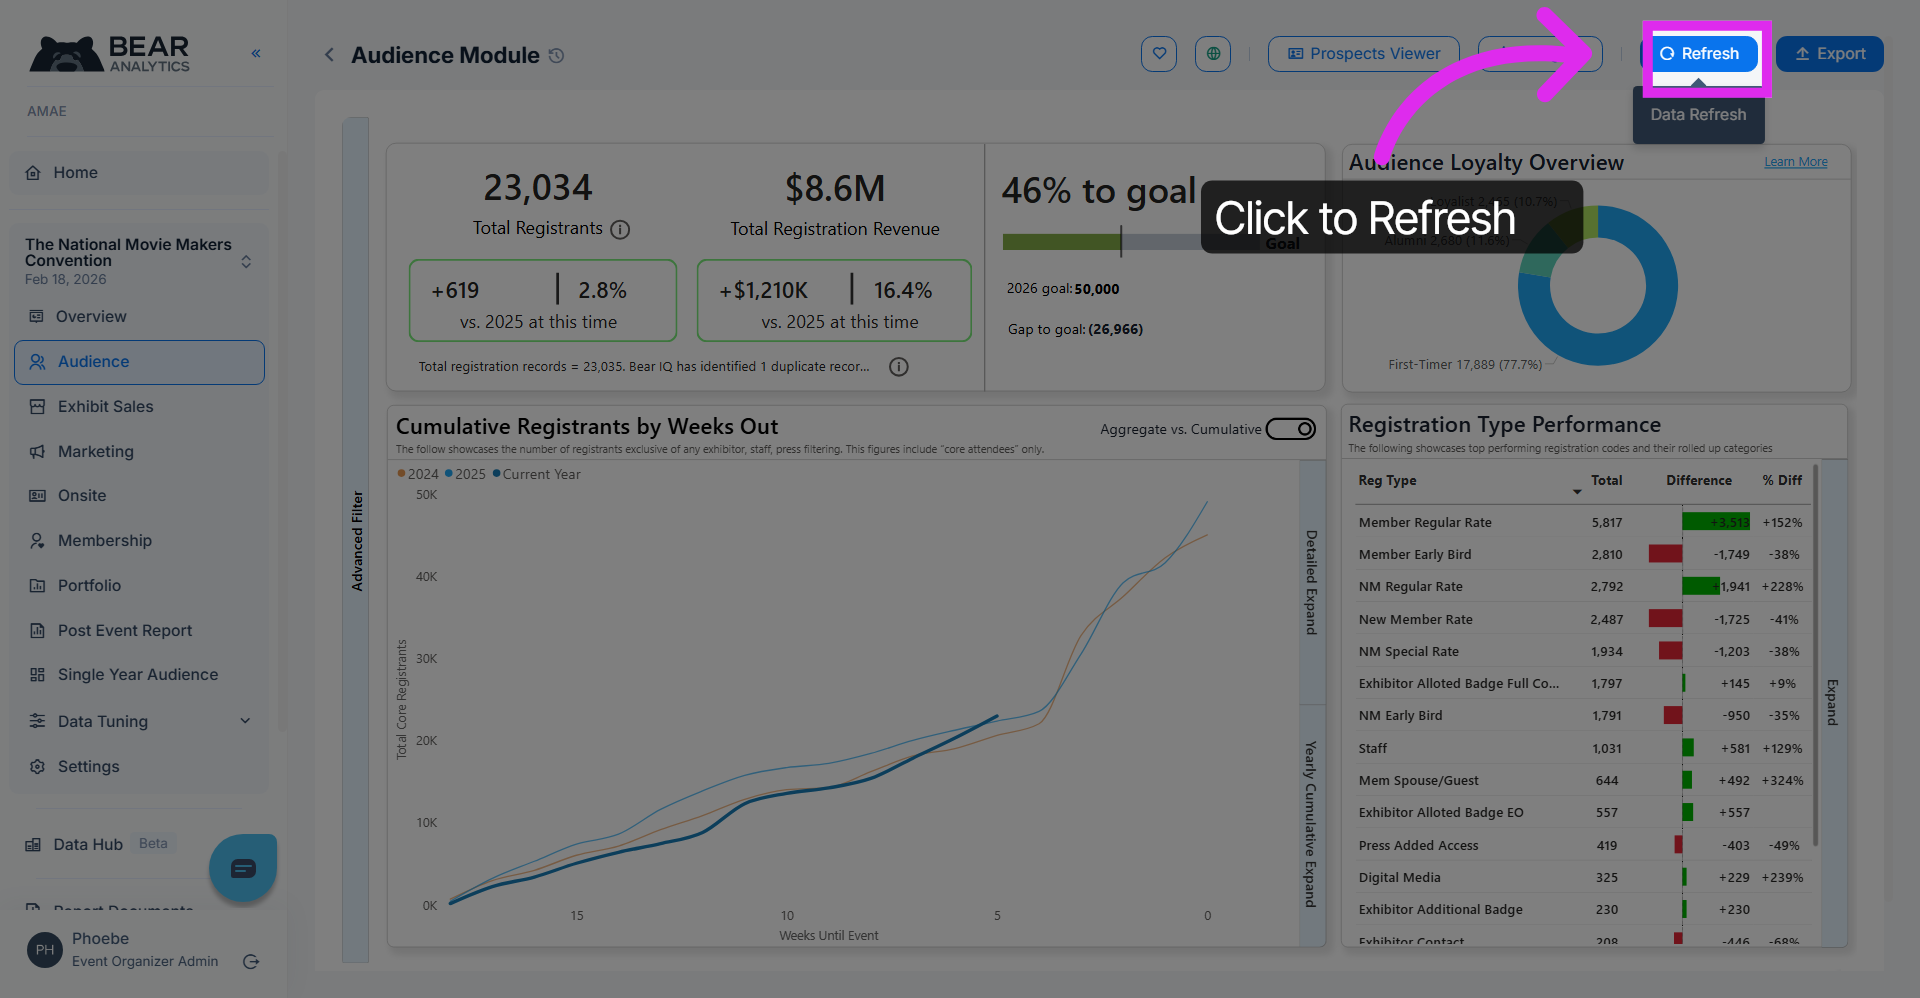The image size is (1920, 998).
Task: Open Exhibit Sales
Action: [x=139, y=407]
